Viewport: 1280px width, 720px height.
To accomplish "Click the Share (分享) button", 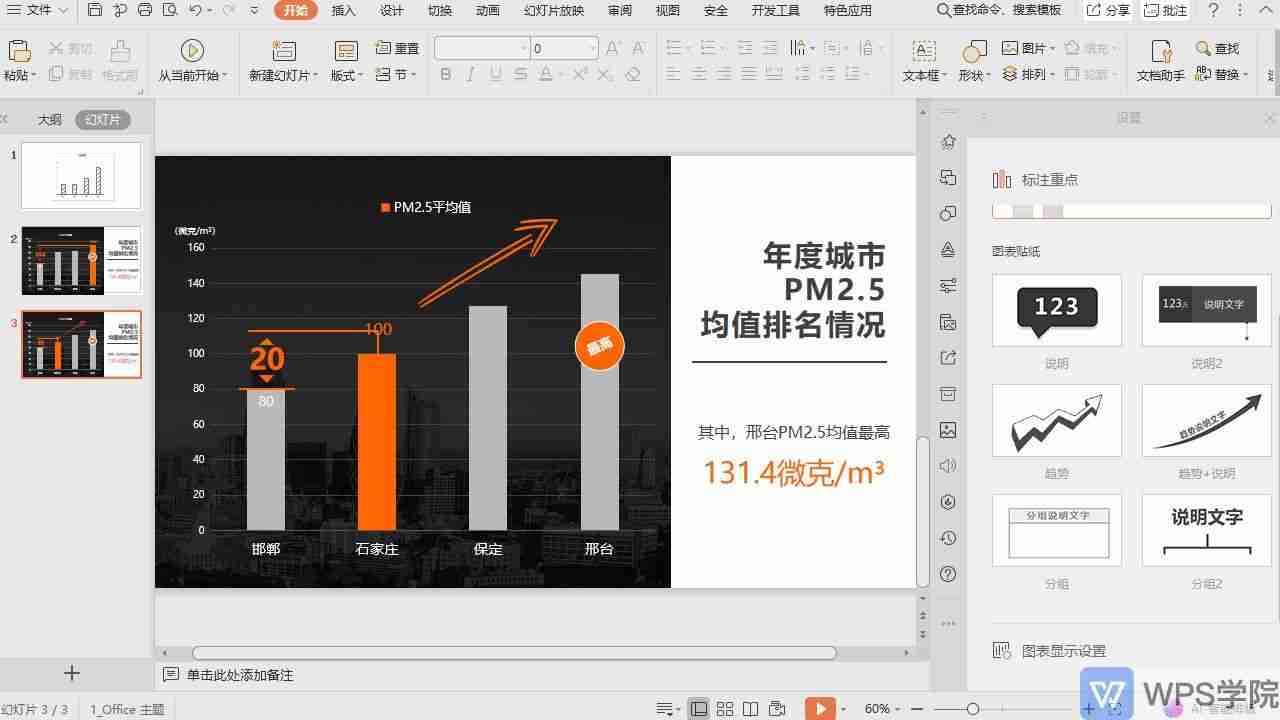I will (1108, 10).
